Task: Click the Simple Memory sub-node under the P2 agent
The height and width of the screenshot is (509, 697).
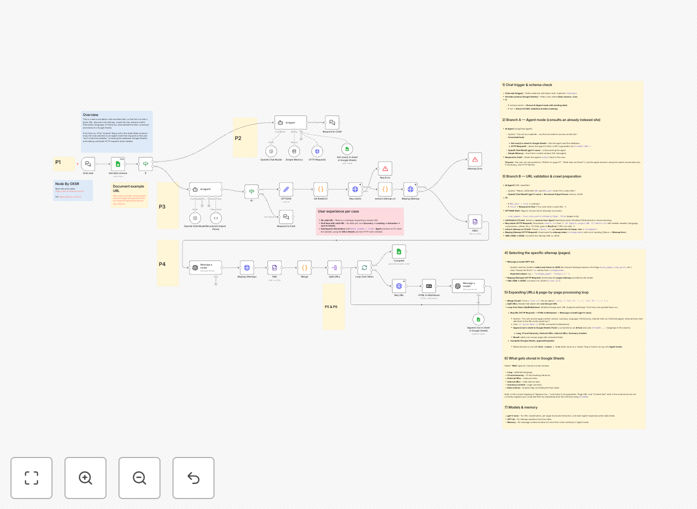Action: (x=294, y=151)
